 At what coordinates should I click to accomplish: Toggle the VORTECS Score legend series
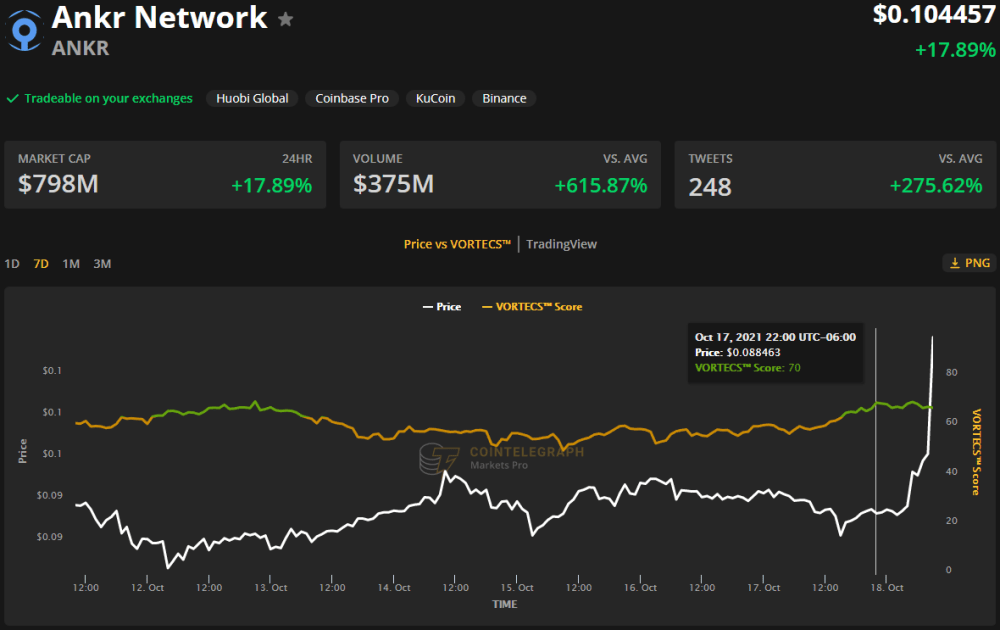pos(532,307)
